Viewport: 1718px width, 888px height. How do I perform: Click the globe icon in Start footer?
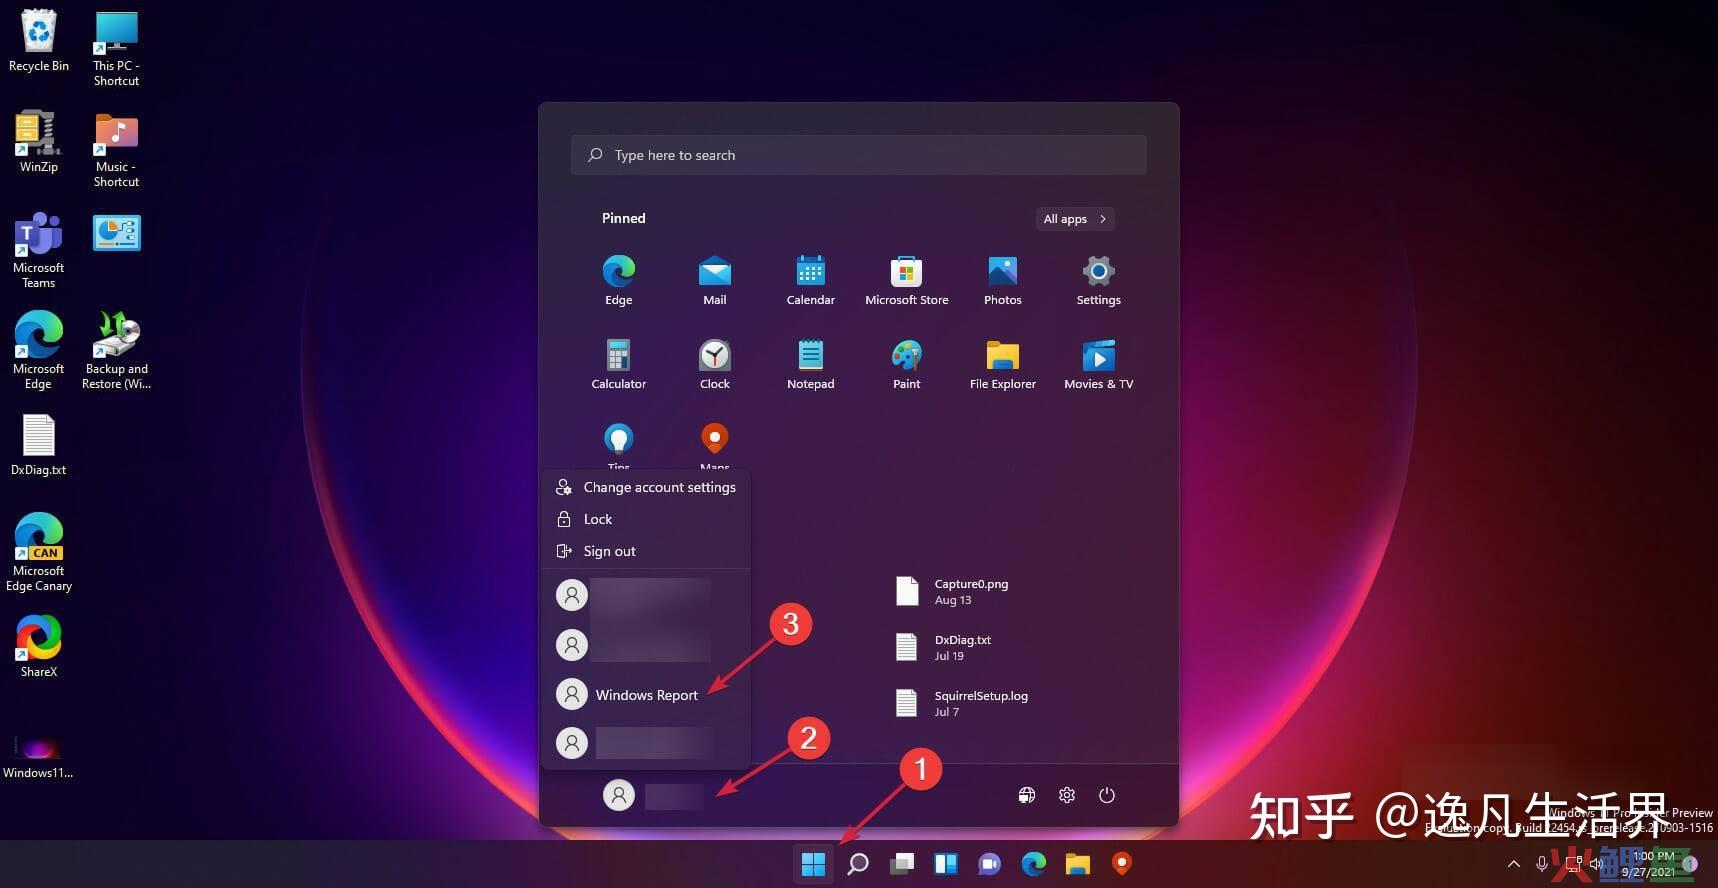tap(1027, 795)
